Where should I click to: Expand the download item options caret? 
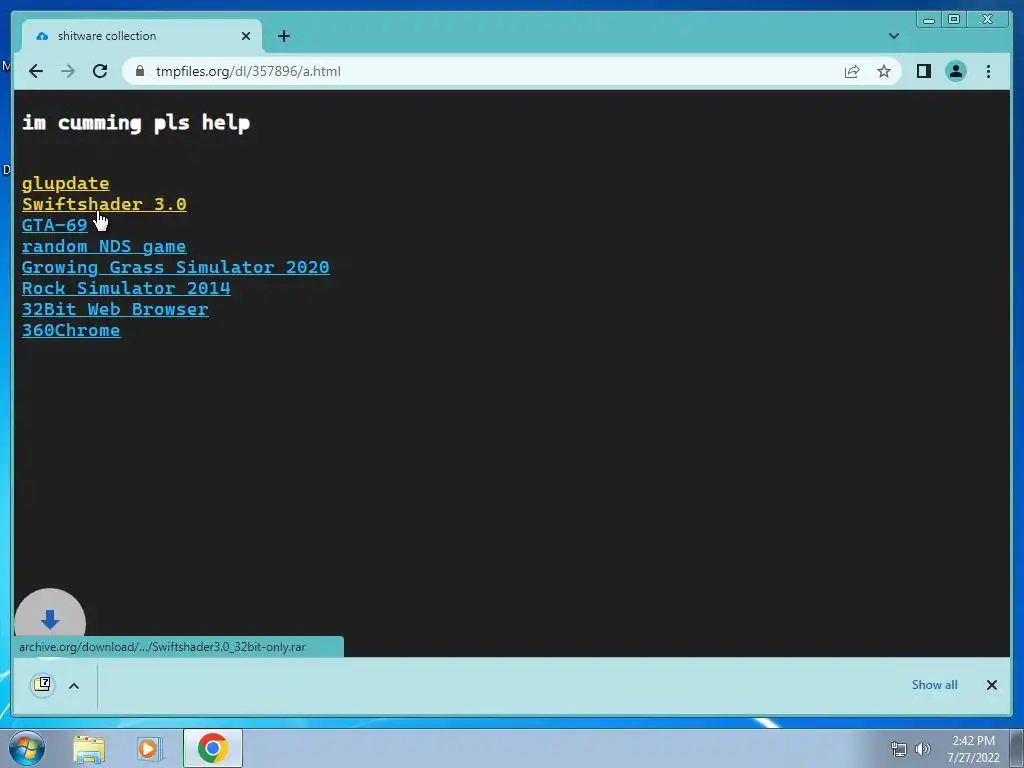click(x=74, y=686)
